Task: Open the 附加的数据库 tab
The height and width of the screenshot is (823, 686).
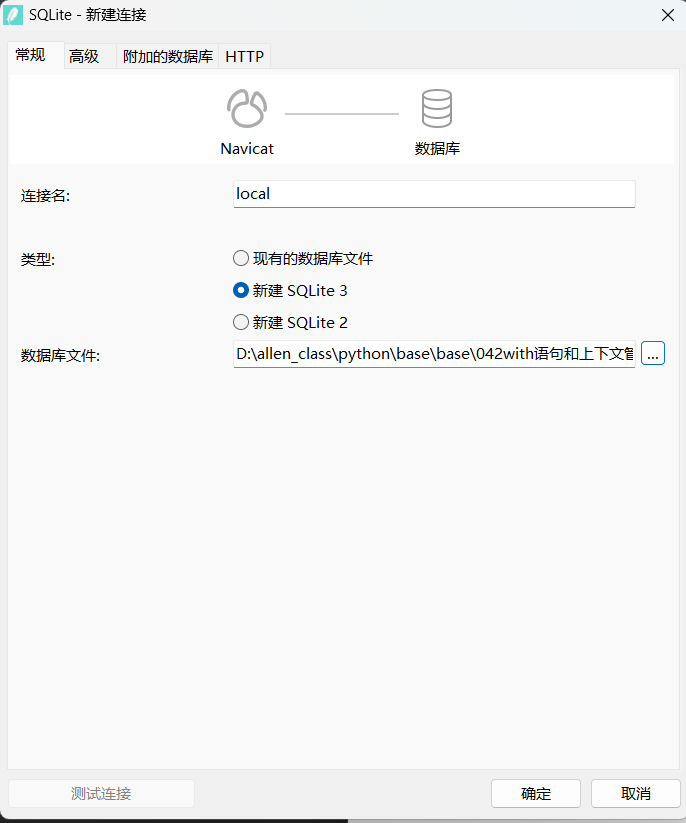Action: [x=167, y=56]
